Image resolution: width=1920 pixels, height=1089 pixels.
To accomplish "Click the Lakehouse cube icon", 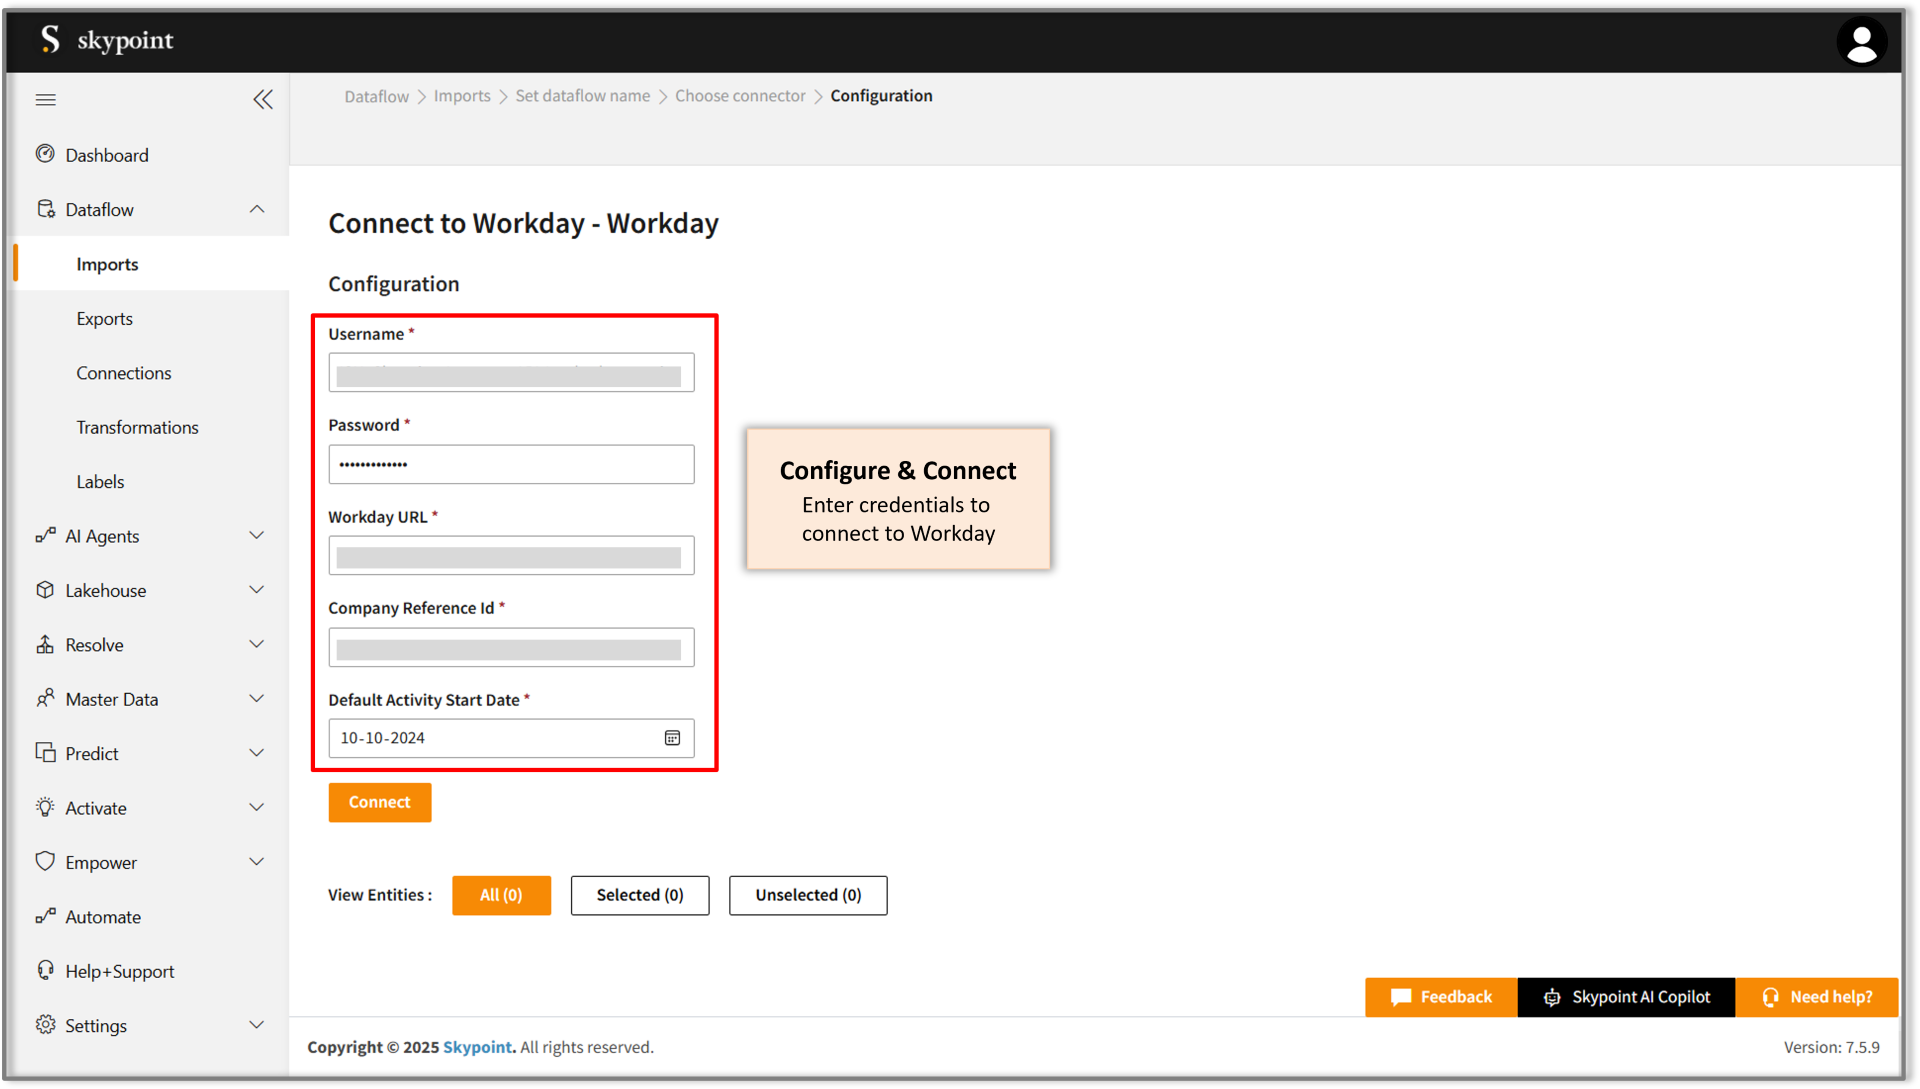I will [45, 590].
